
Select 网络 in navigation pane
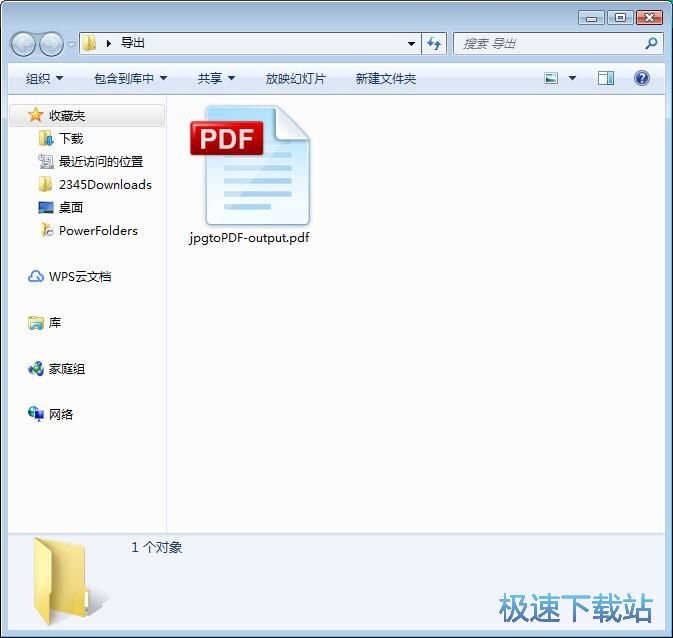[61, 414]
